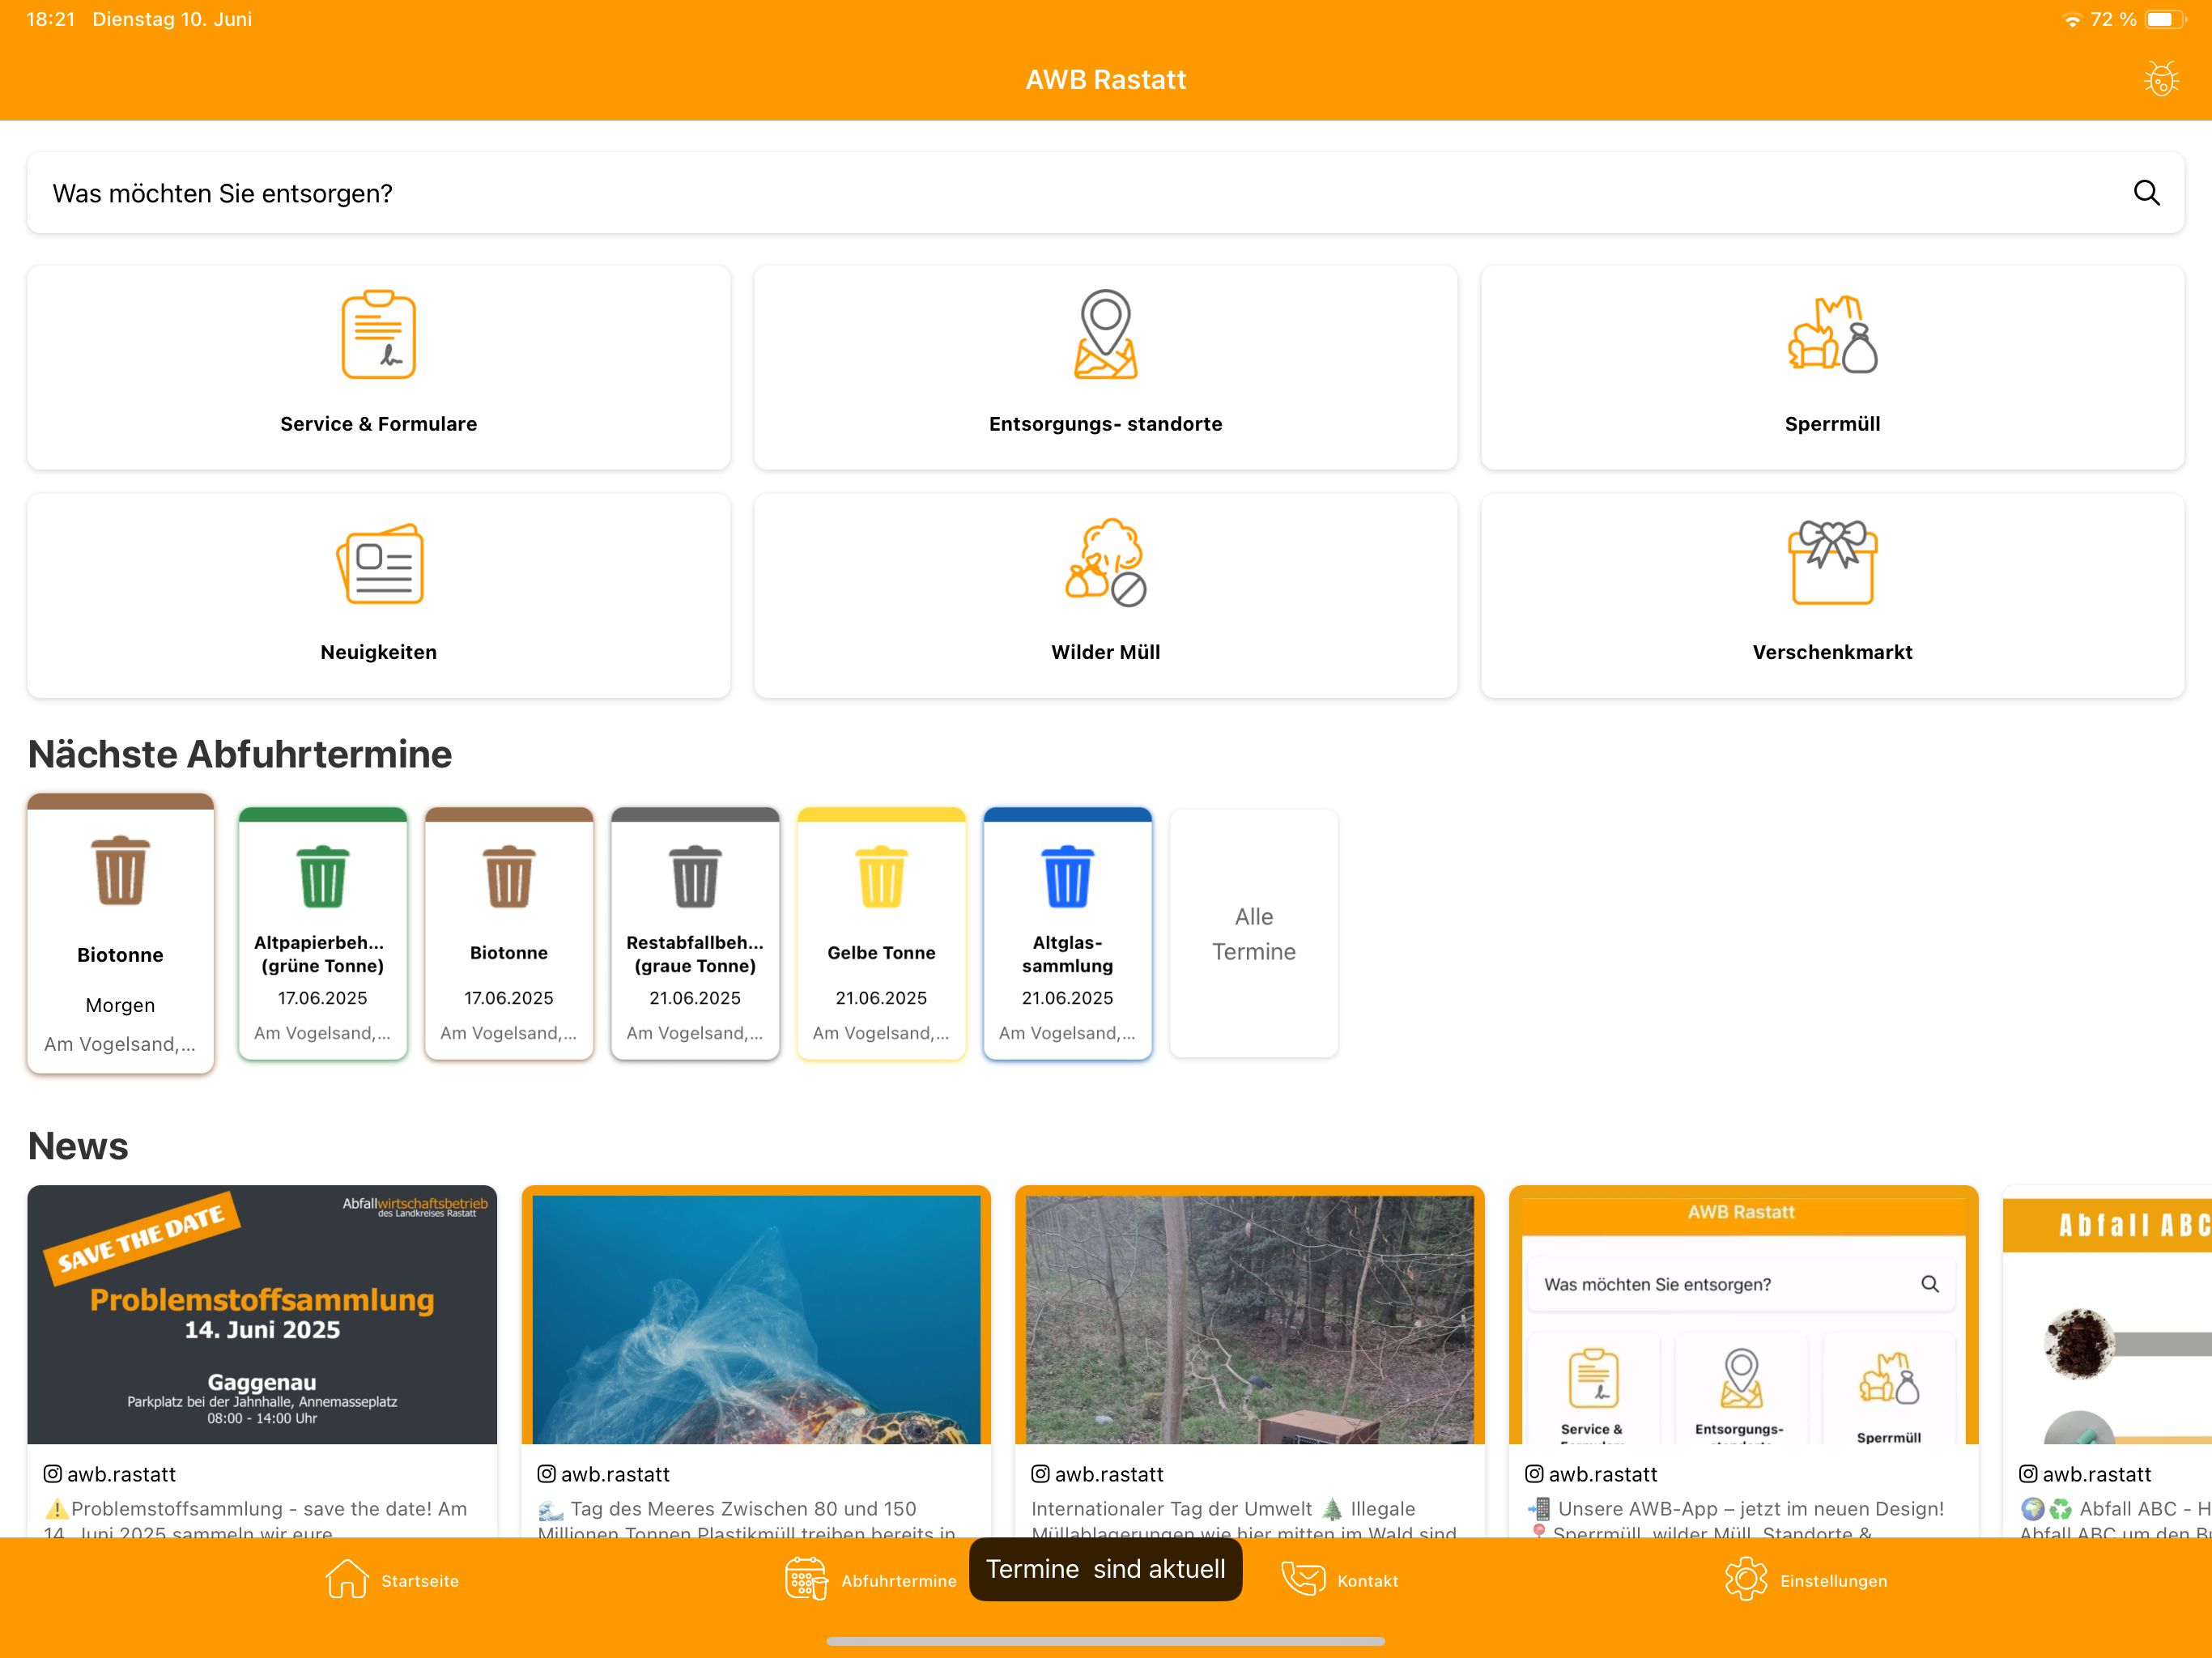The width and height of the screenshot is (2212, 1658).
Task: Click Instagram icon on Tag der Umwelt post
Action: pyautogui.click(x=1041, y=1473)
